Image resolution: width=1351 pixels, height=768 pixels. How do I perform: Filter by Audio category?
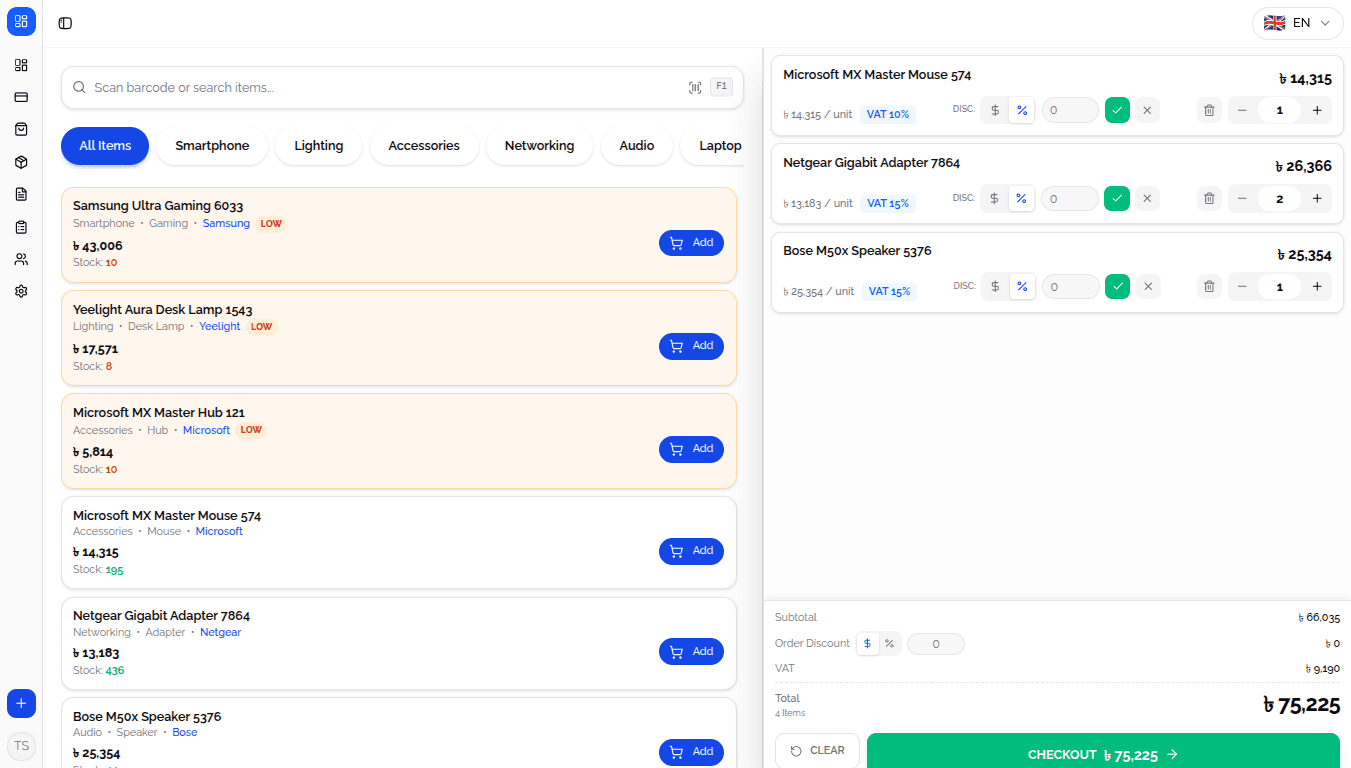(x=636, y=146)
